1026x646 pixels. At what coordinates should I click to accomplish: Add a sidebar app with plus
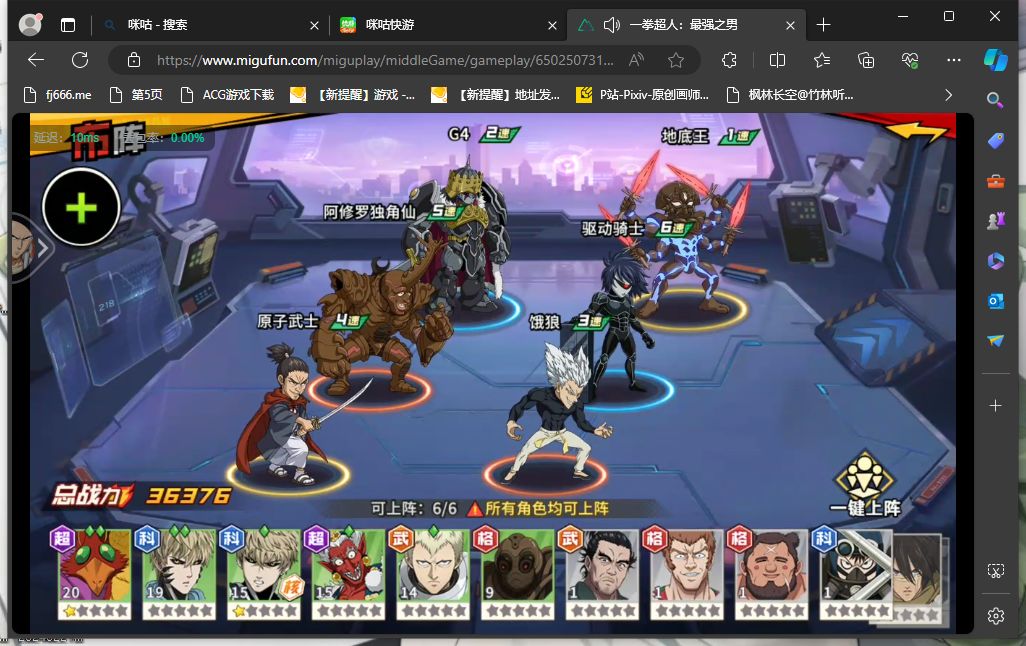pyautogui.click(x=995, y=405)
